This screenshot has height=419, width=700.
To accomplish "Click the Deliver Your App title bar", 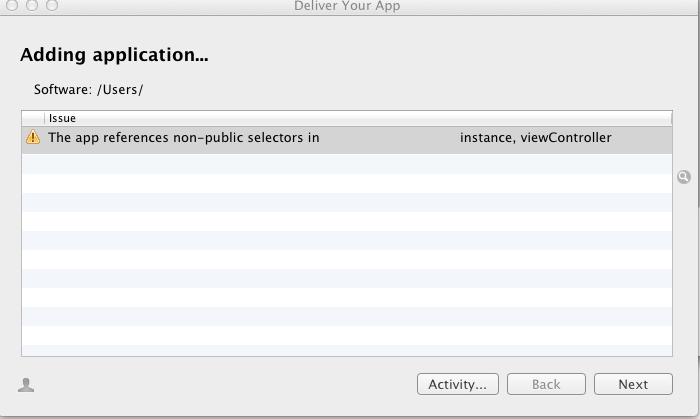I will [x=347, y=6].
